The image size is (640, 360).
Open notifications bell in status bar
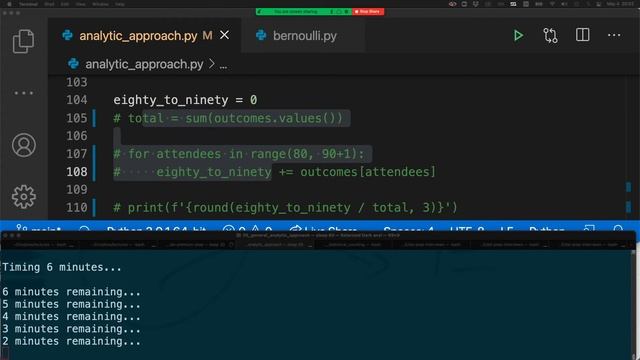pos(618,229)
